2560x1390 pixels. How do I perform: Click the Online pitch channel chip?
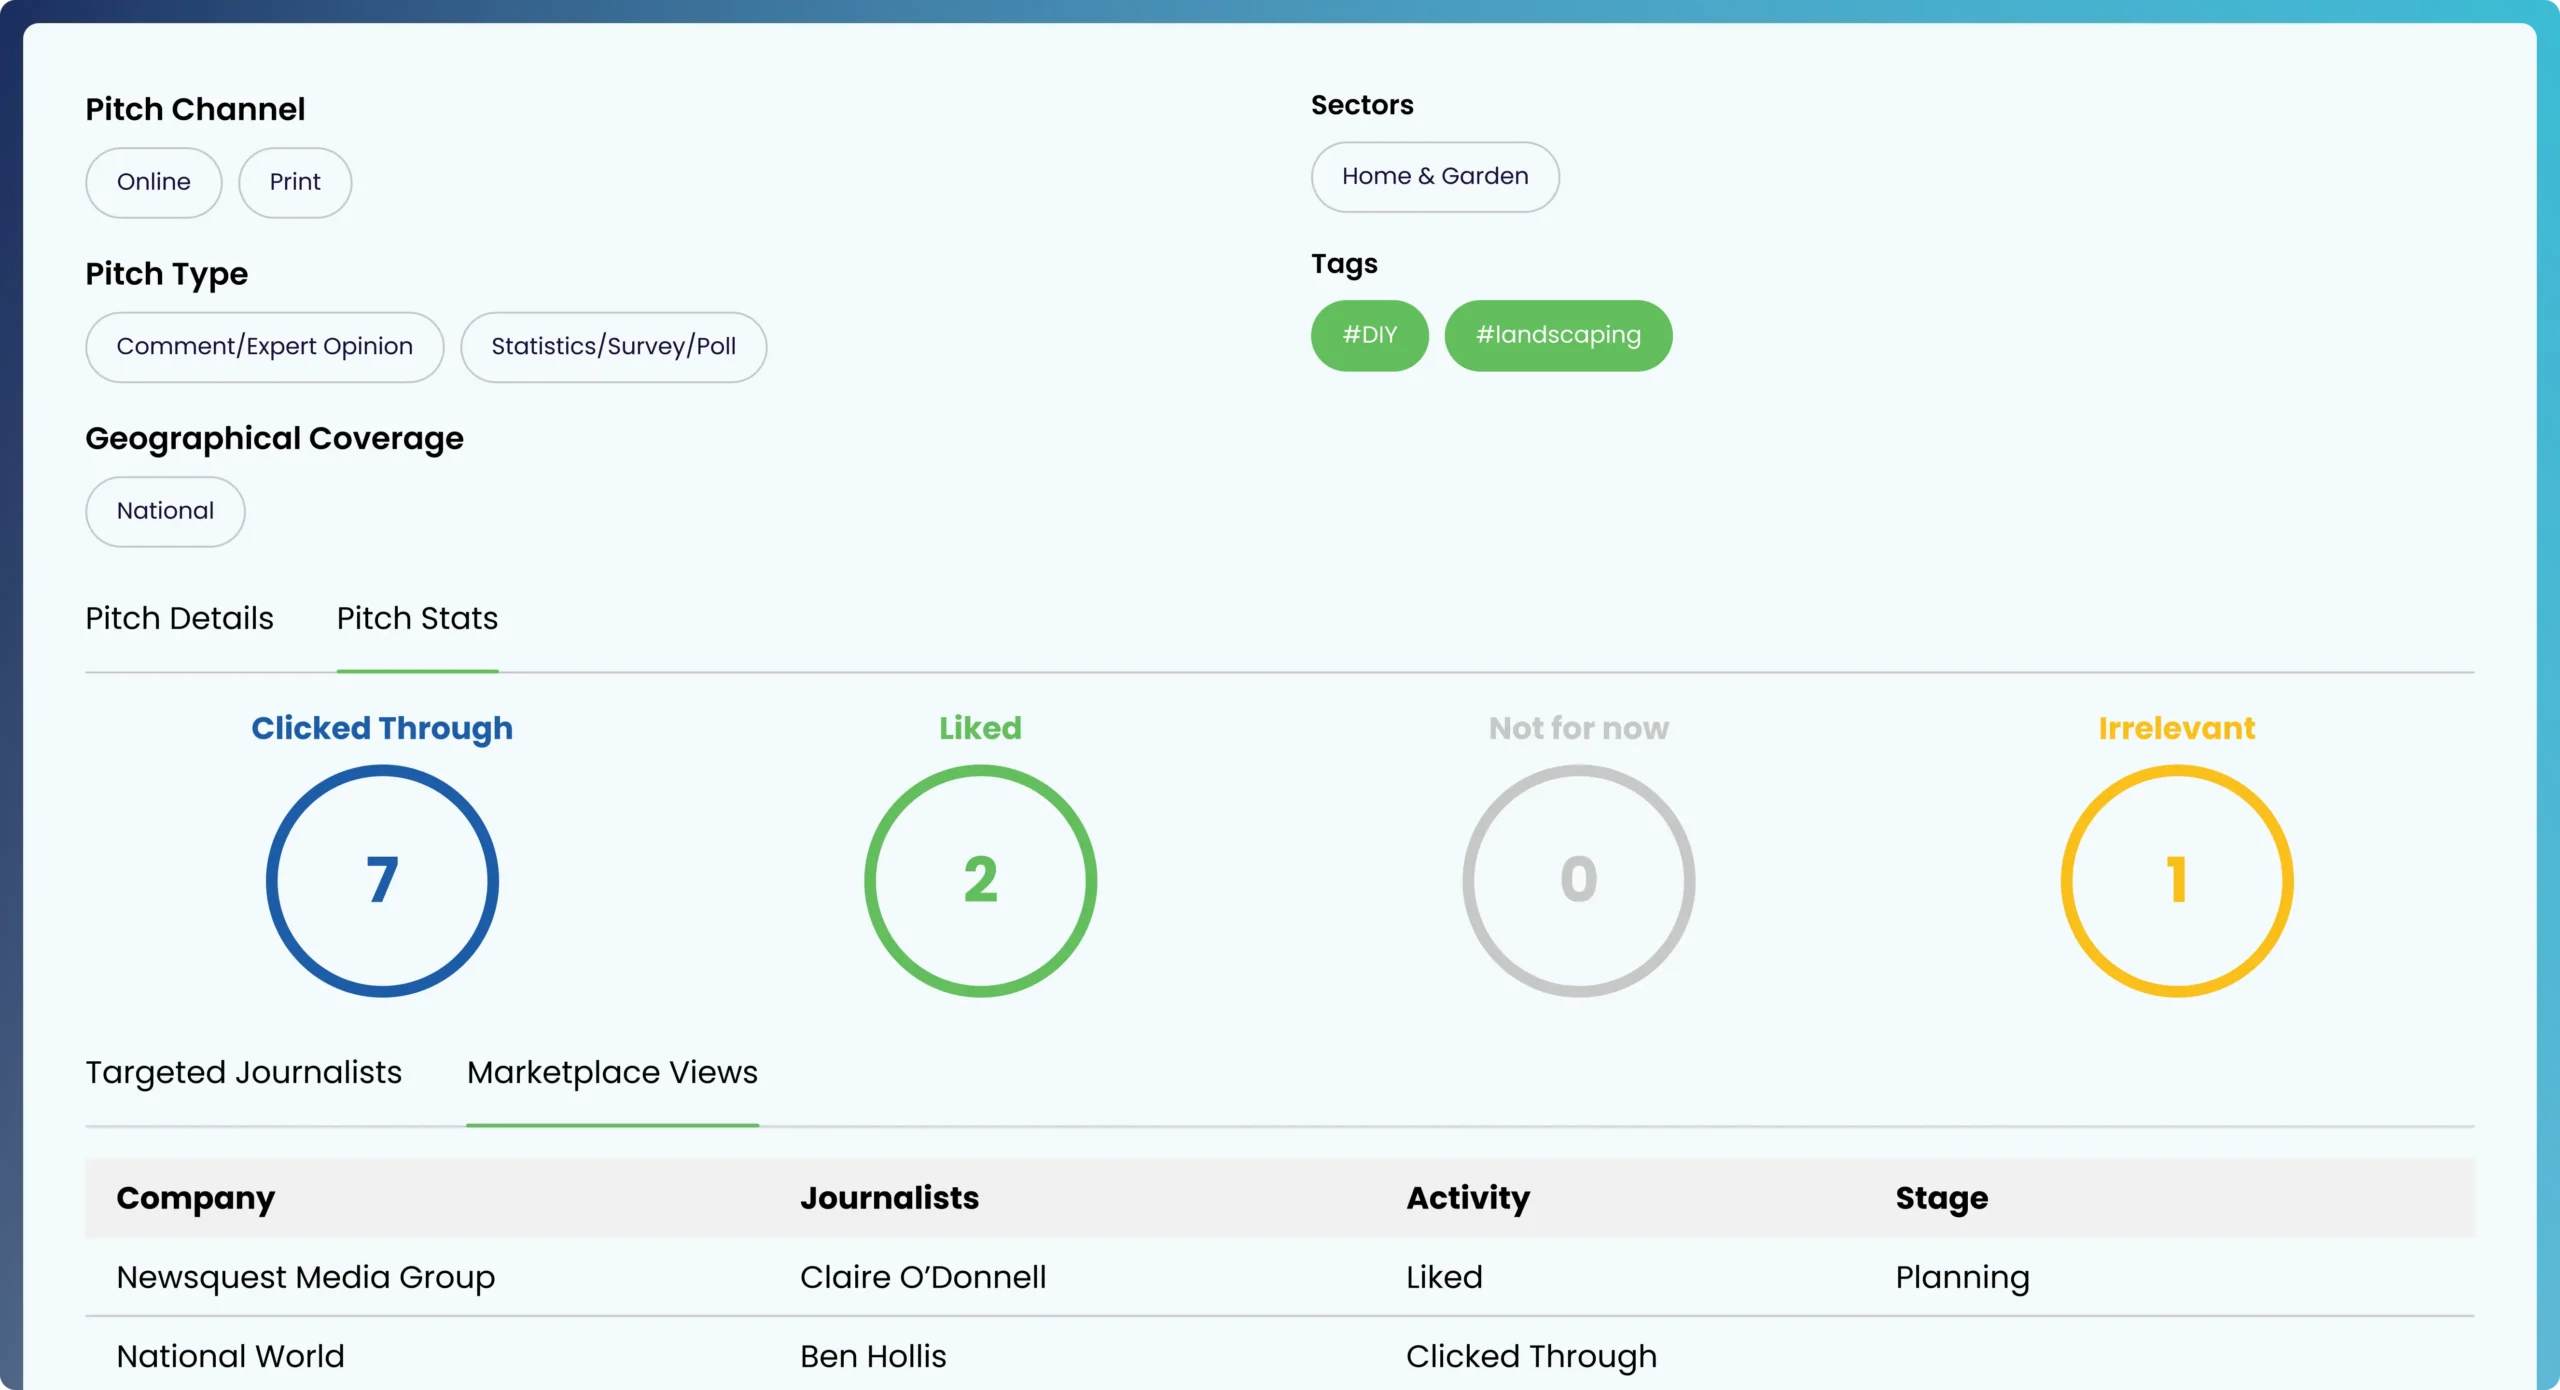click(x=153, y=182)
